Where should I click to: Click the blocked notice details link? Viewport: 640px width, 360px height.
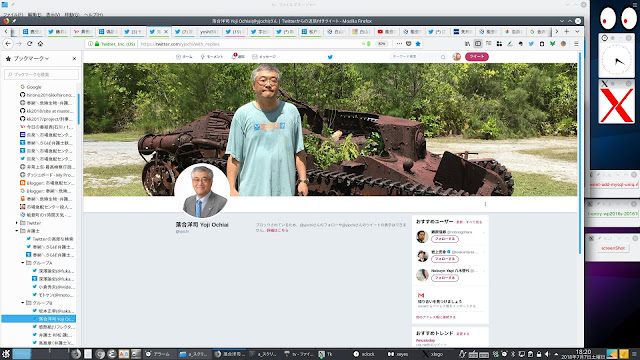click(x=277, y=231)
